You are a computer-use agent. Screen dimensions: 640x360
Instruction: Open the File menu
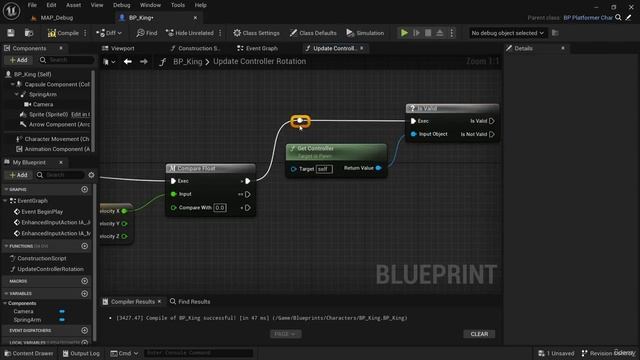click(x=32, y=5)
